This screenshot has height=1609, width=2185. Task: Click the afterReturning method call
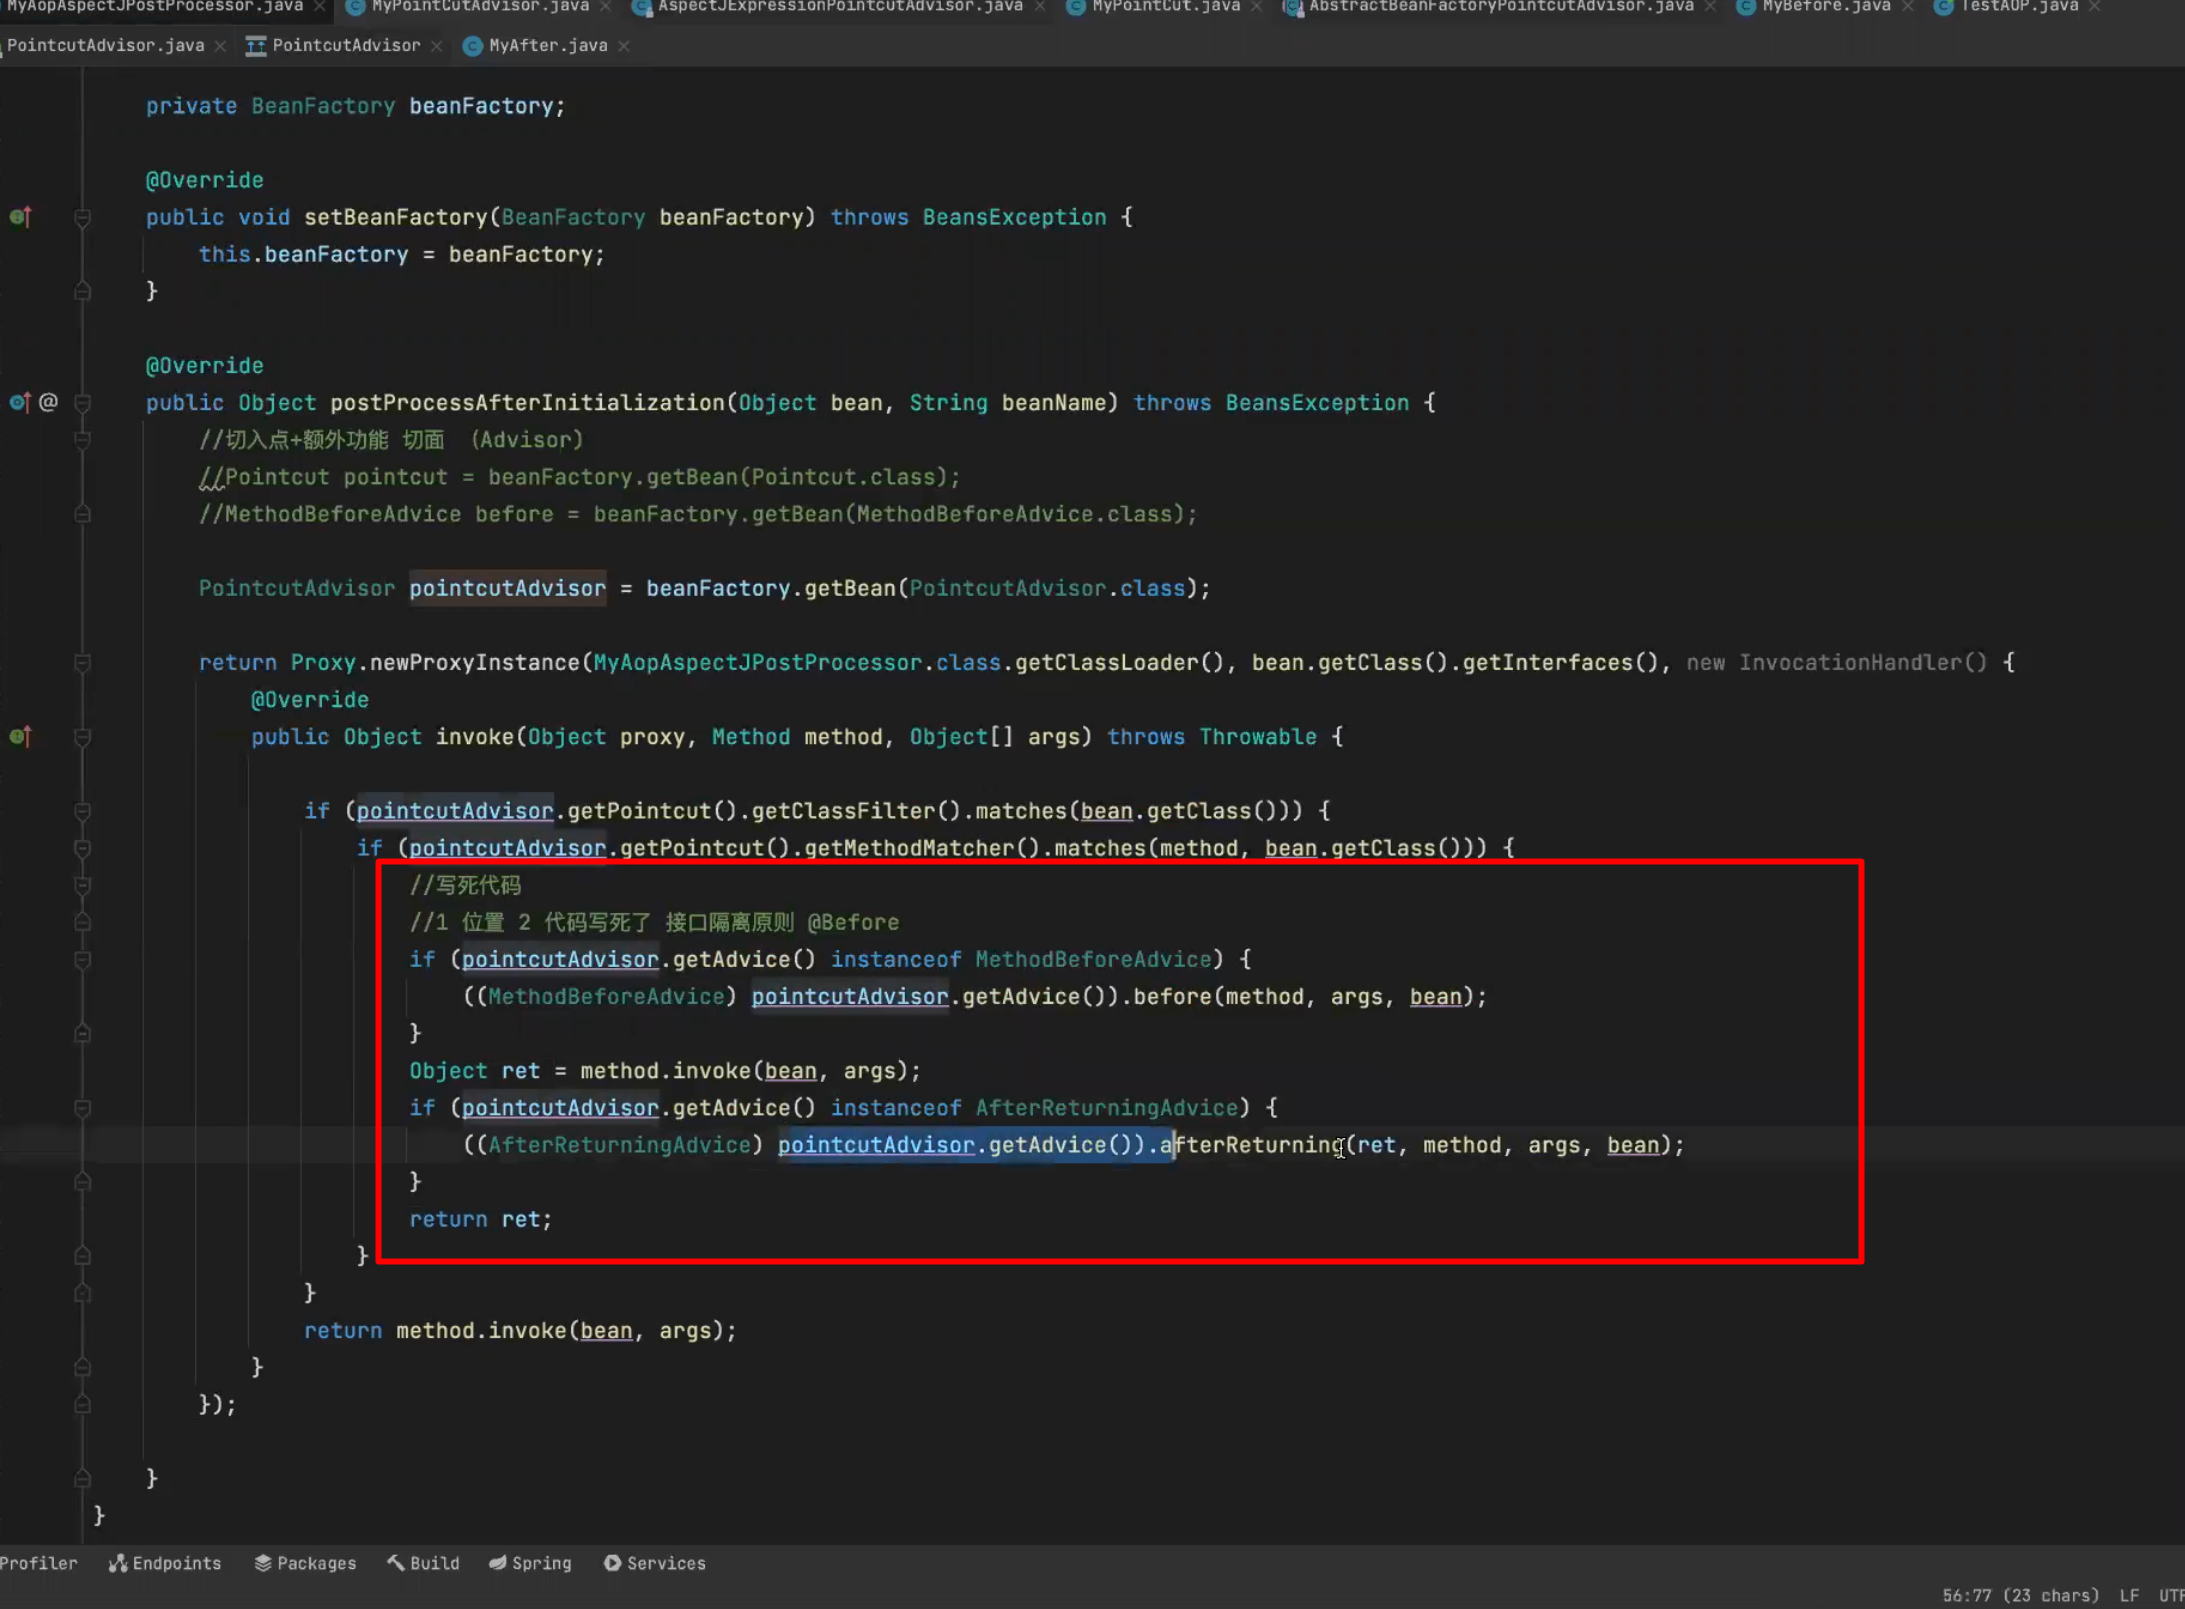[x=1252, y=1145]
